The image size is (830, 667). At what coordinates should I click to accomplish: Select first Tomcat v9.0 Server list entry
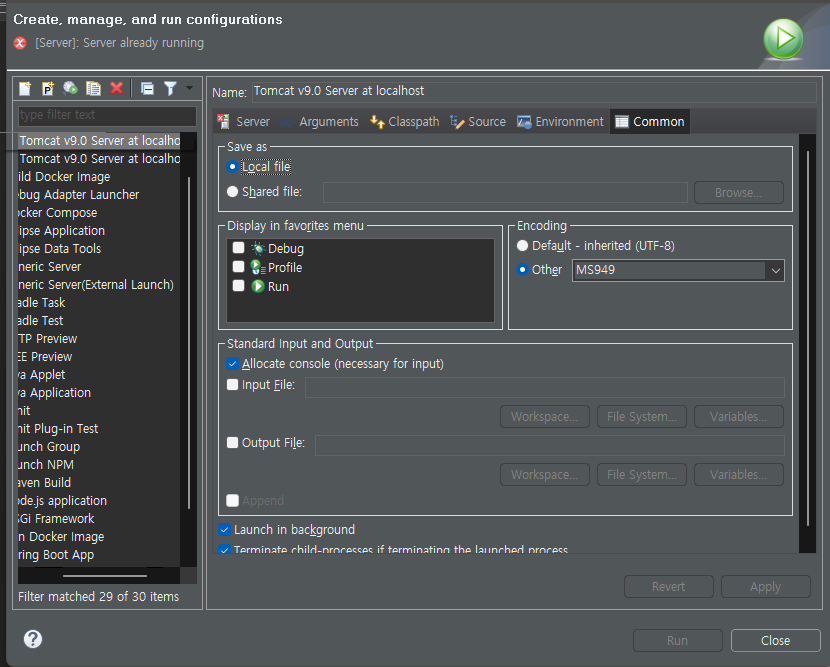pyautogui.click(x=100, y=141)
